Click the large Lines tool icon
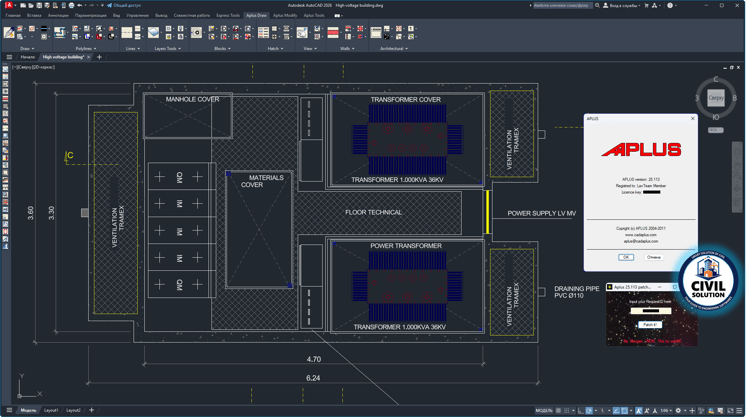This screenshot has height=417, width=750. coord(127,32)
